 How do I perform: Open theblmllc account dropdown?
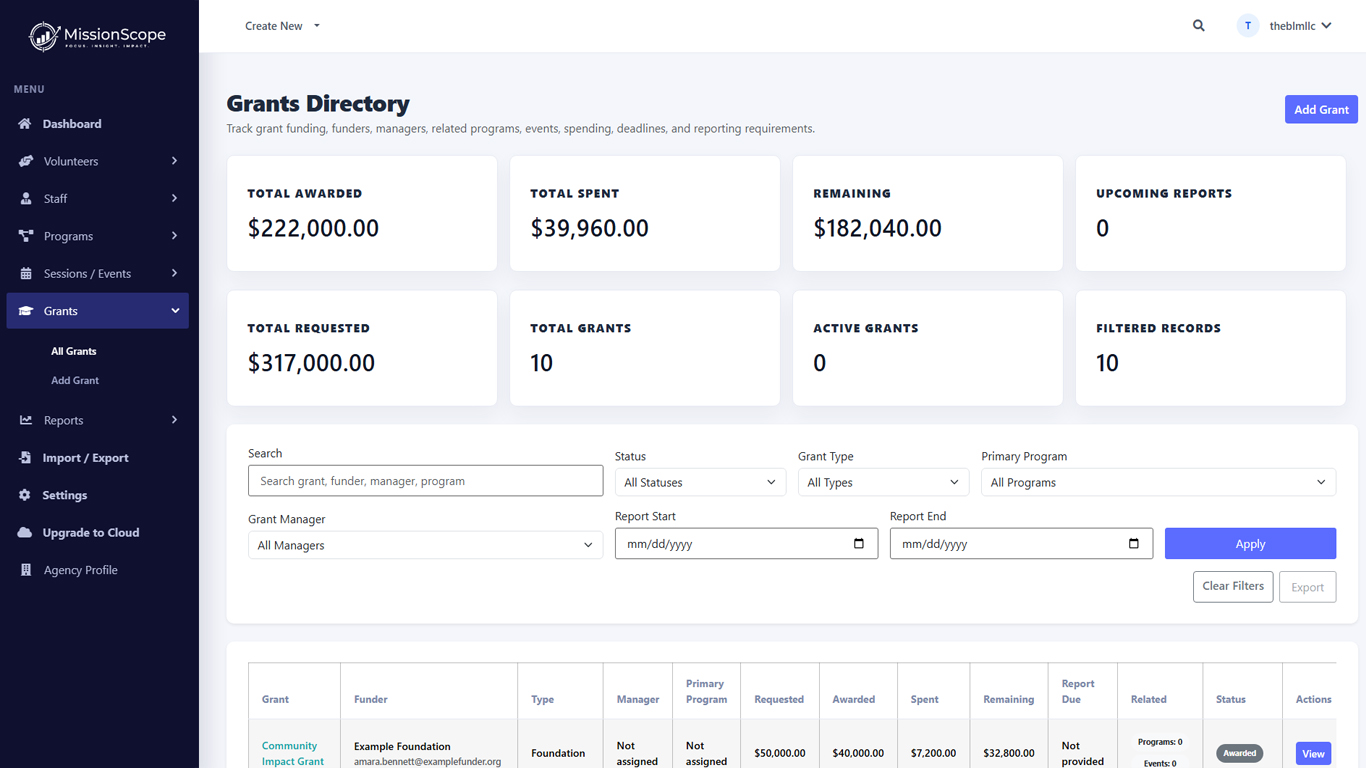point(1300,26)
